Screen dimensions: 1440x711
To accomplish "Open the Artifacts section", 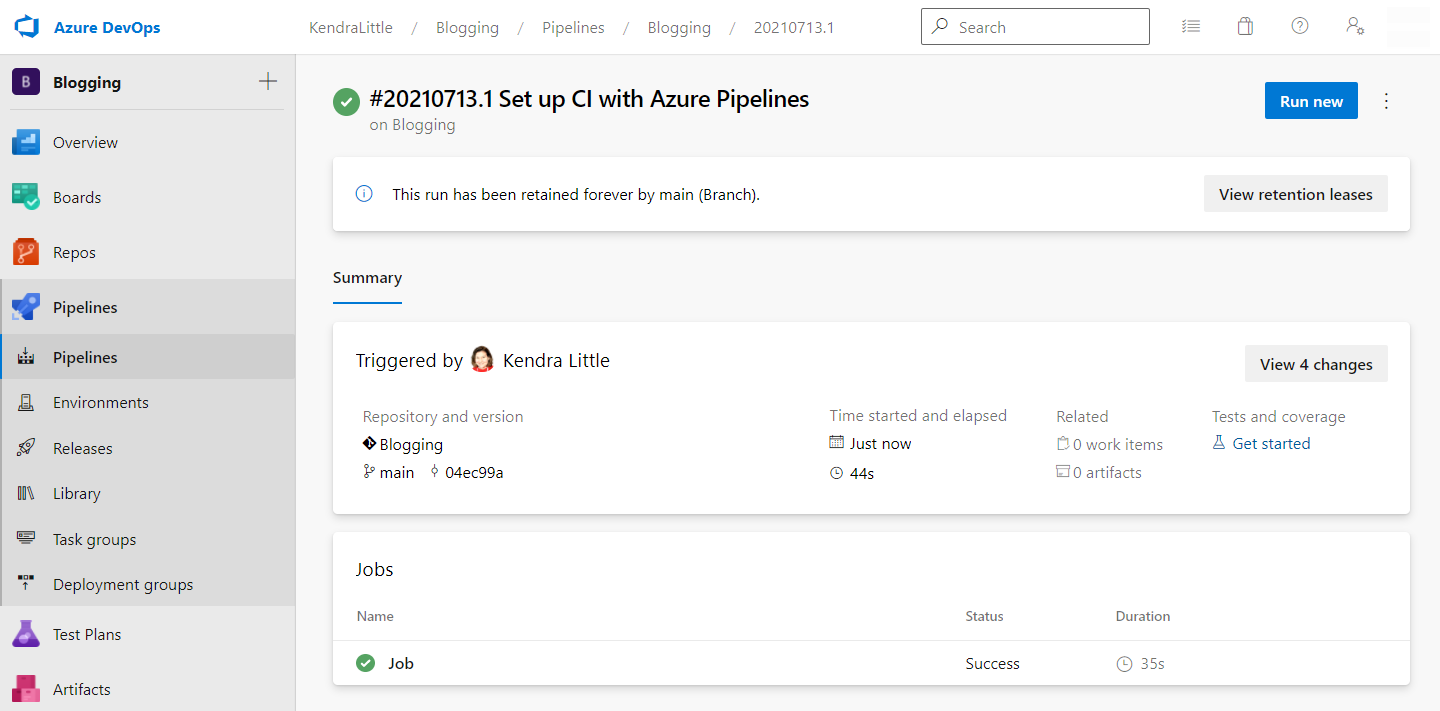I will click(81, 688).
